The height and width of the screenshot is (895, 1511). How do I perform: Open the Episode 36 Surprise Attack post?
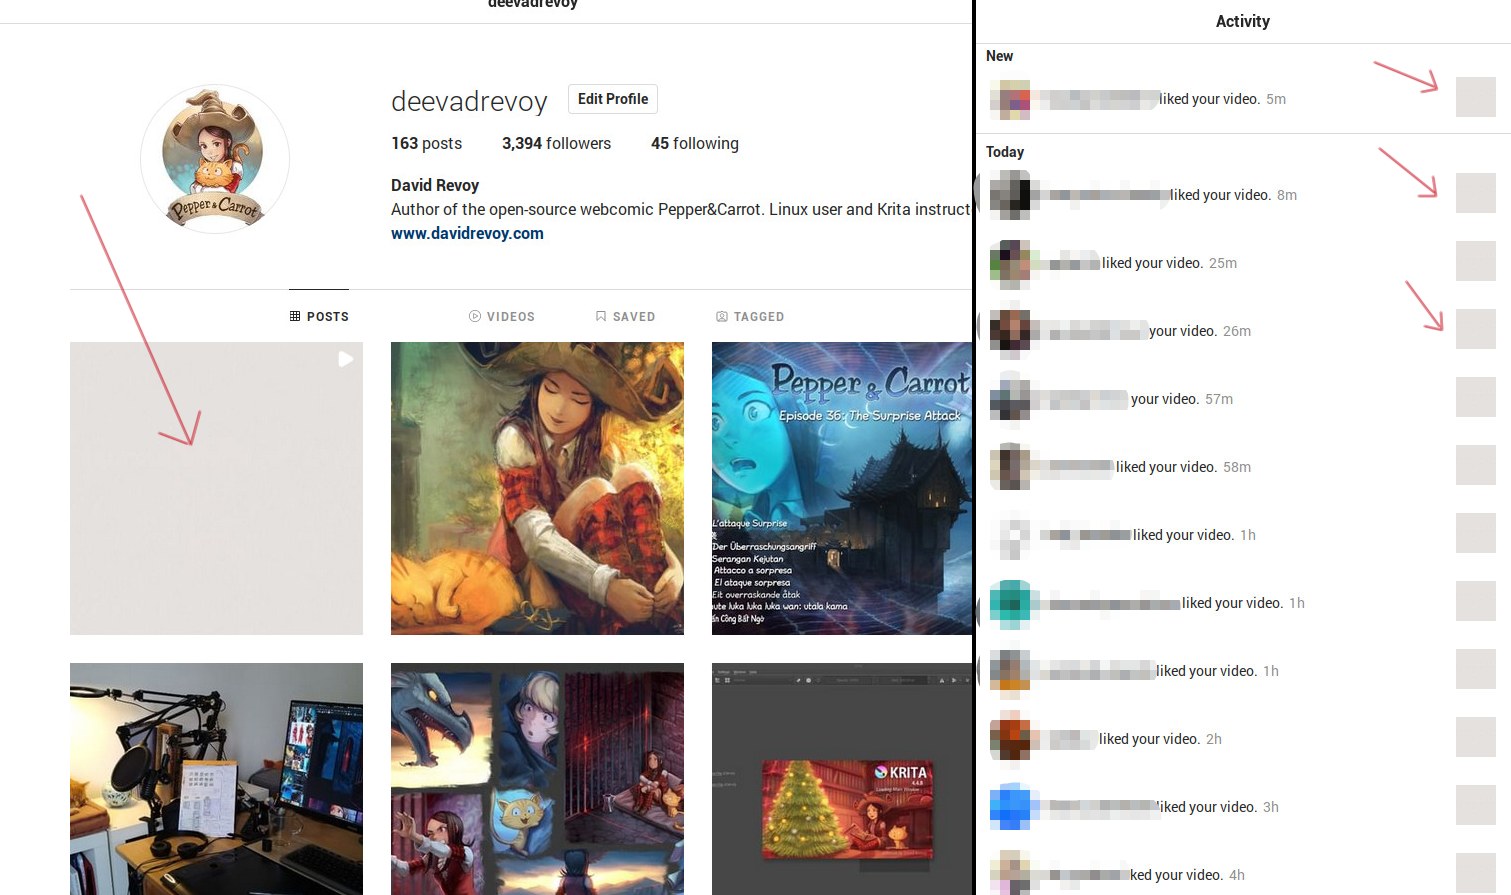842,488
